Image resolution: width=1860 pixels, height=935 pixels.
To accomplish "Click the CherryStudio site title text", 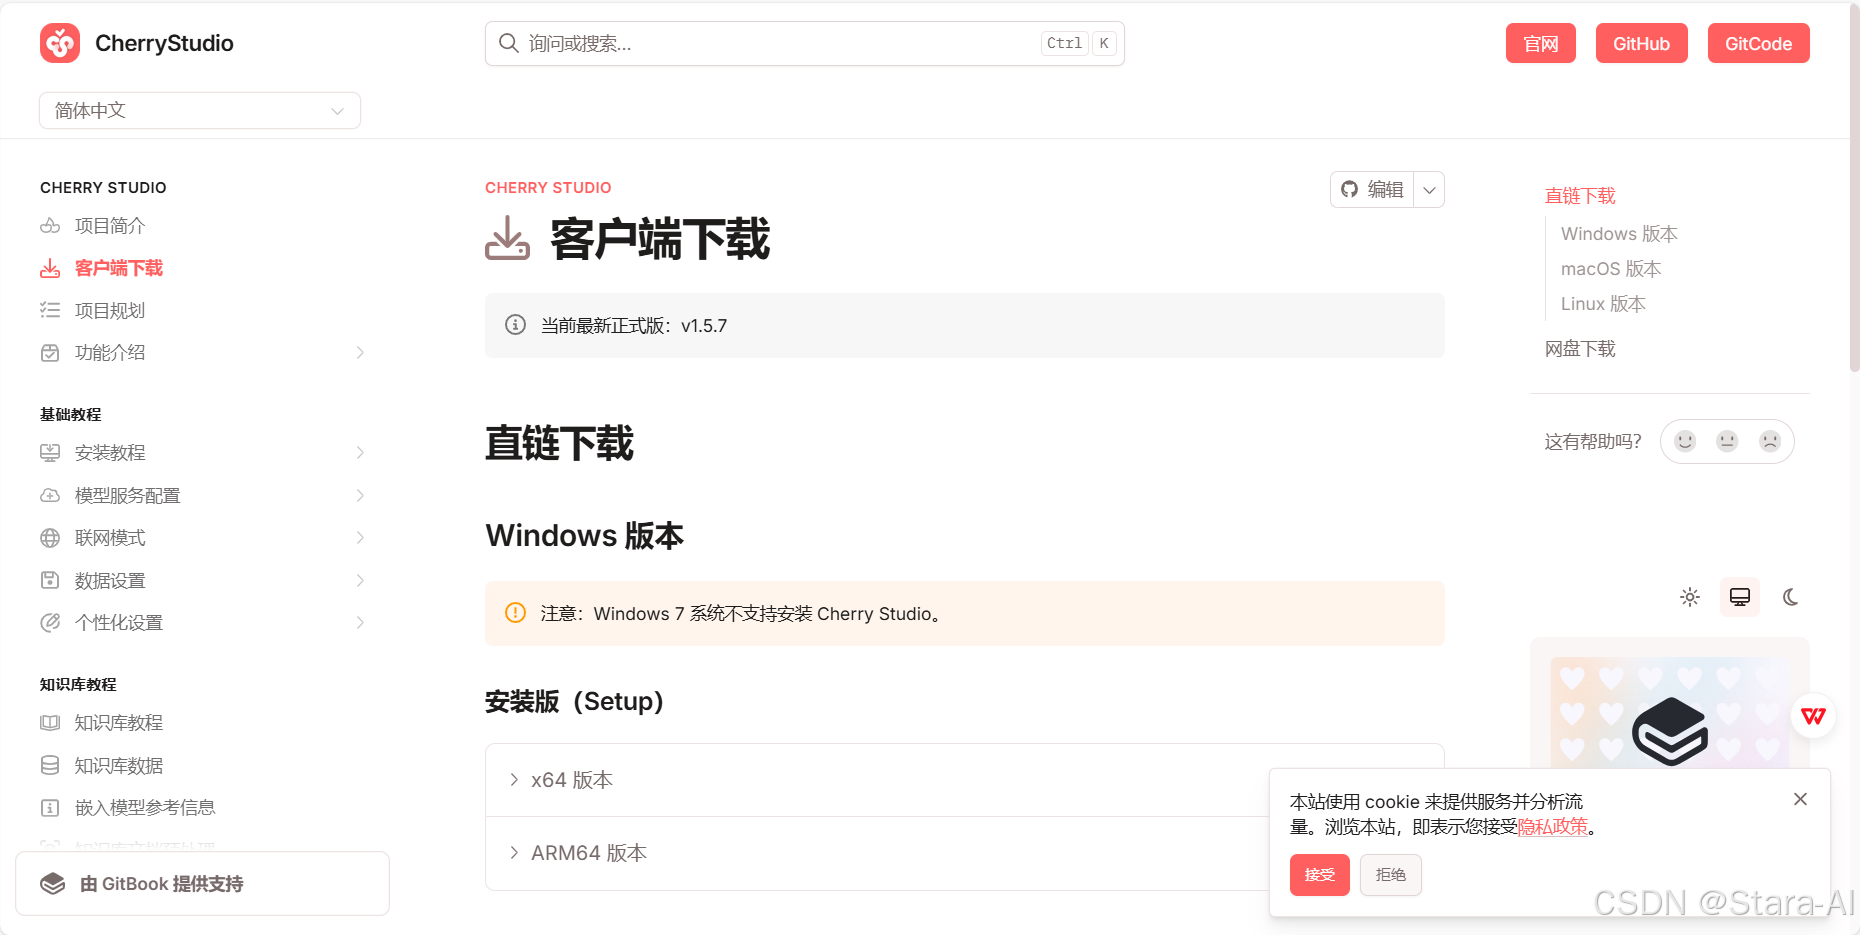I will coord(164,43).
